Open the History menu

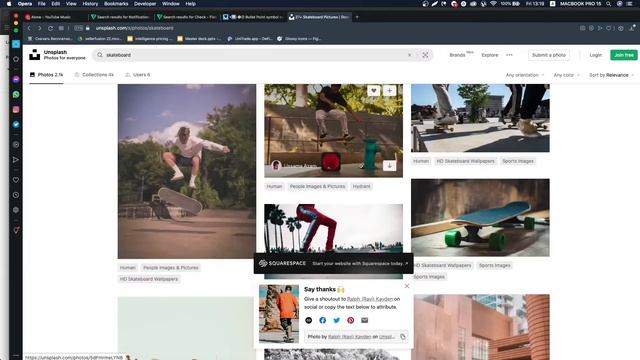point(90,4)
